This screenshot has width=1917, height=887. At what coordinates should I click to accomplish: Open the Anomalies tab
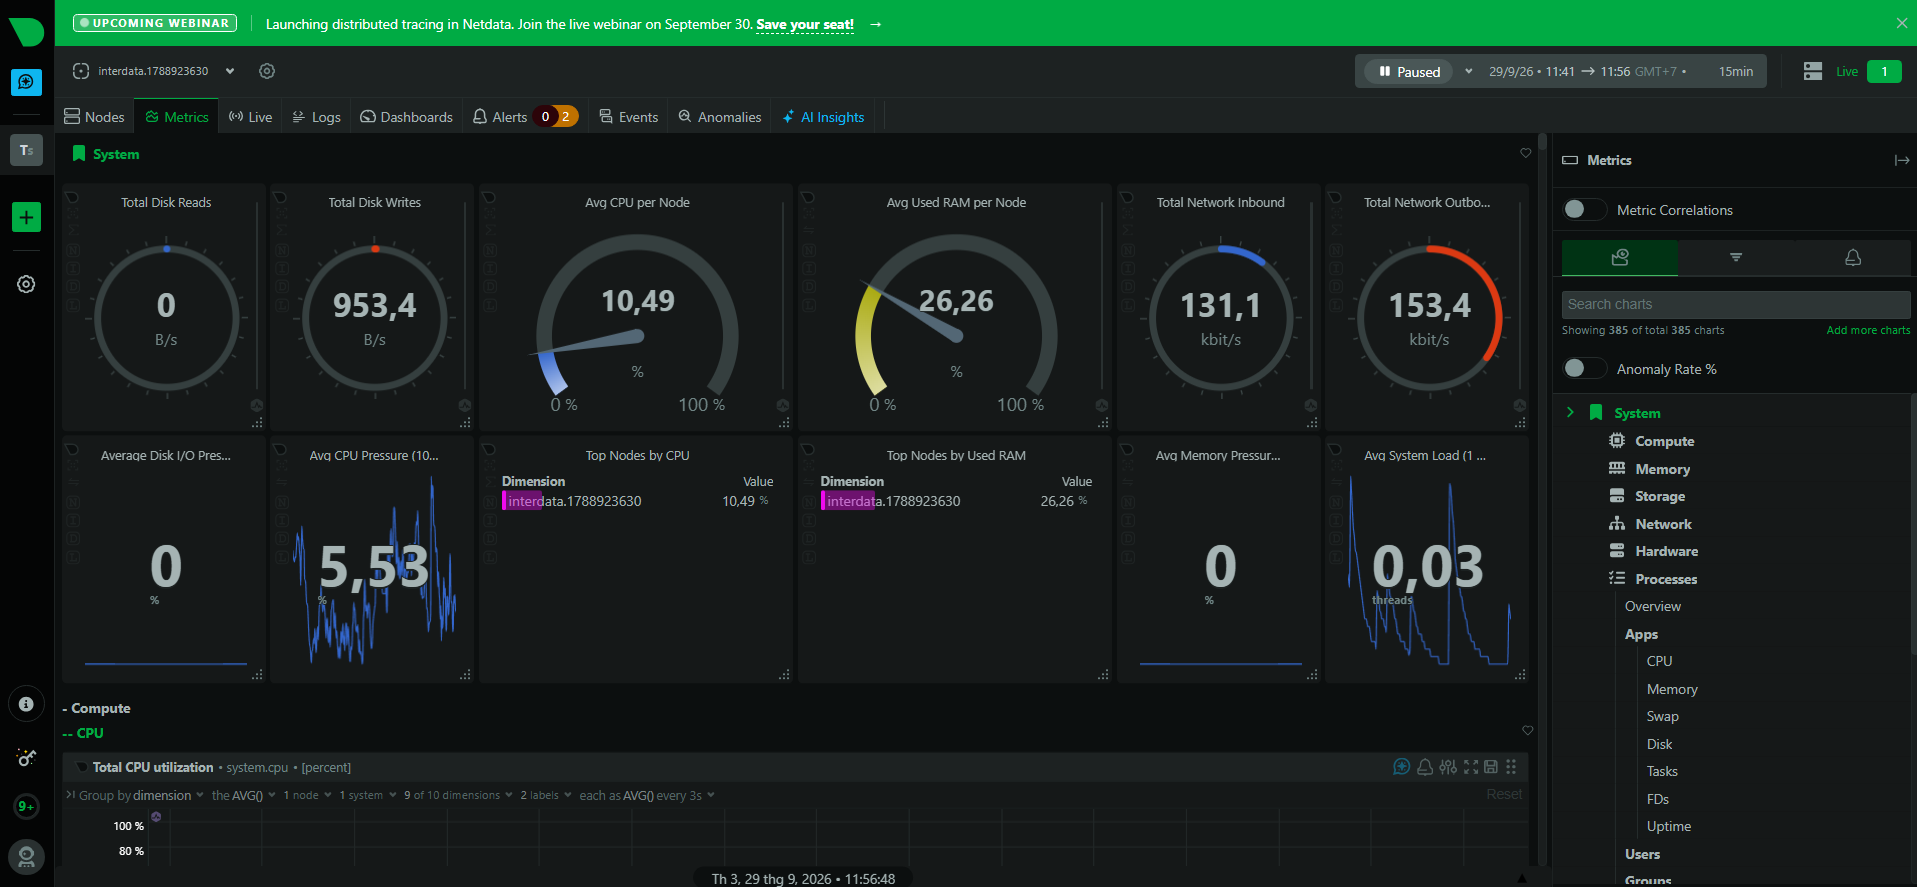pyautogui.click(x=720, y=117)
